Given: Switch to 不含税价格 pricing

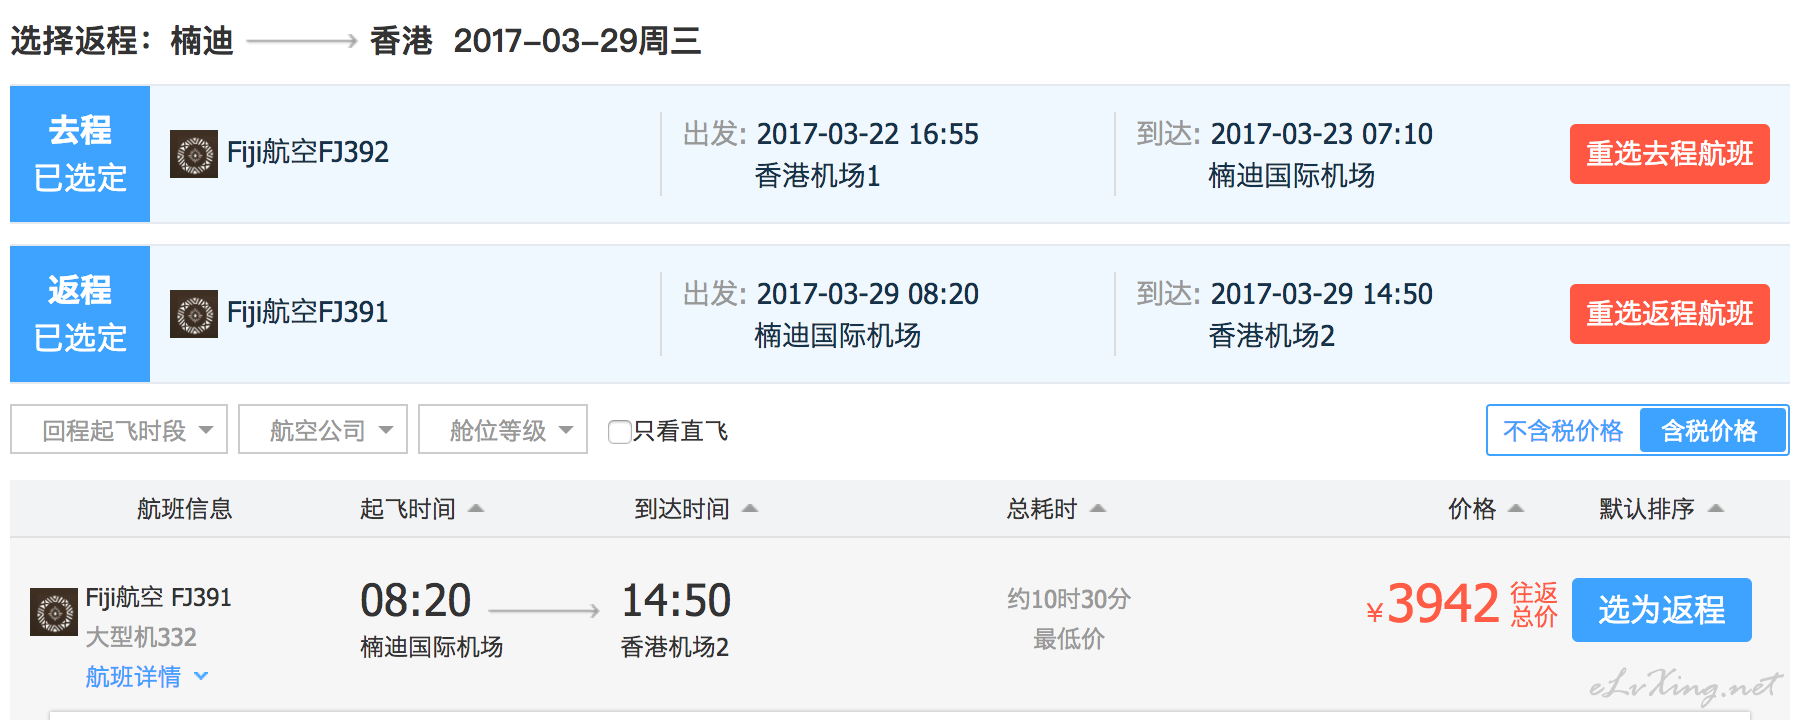Looking at the screenshot, I should pyautogui.click(x=1563, y=431).
